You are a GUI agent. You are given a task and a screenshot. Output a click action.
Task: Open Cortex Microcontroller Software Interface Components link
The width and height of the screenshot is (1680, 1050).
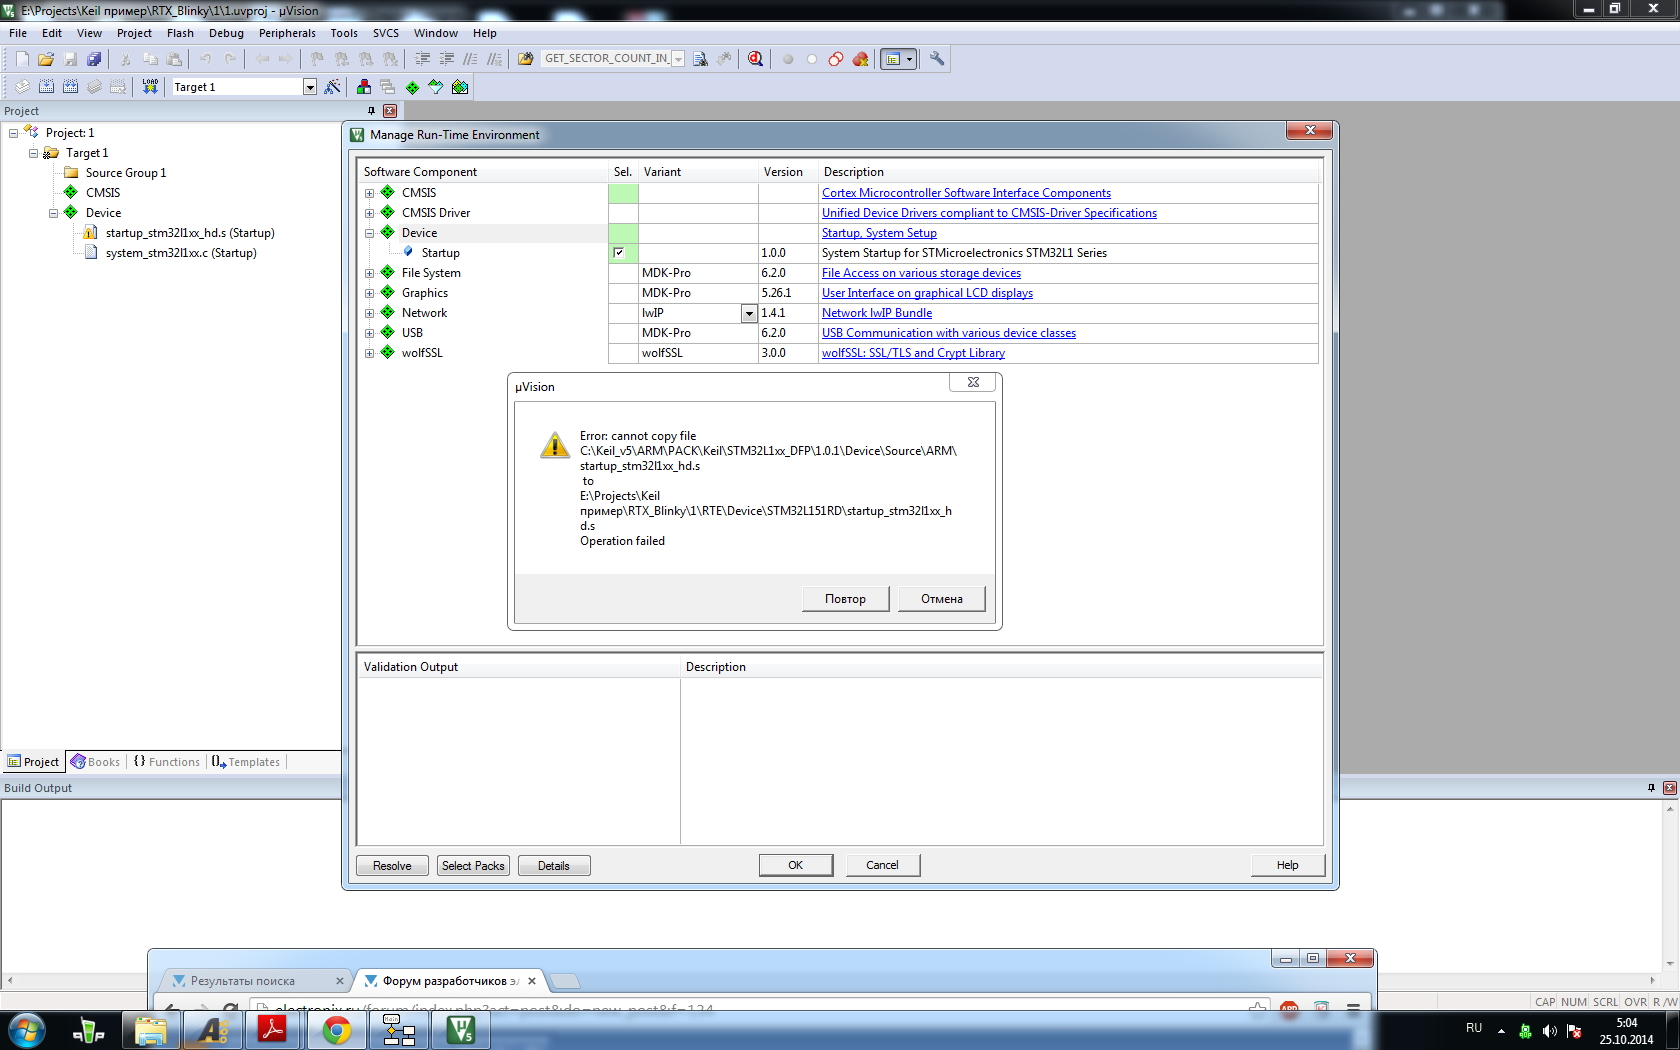coord(966,193)
